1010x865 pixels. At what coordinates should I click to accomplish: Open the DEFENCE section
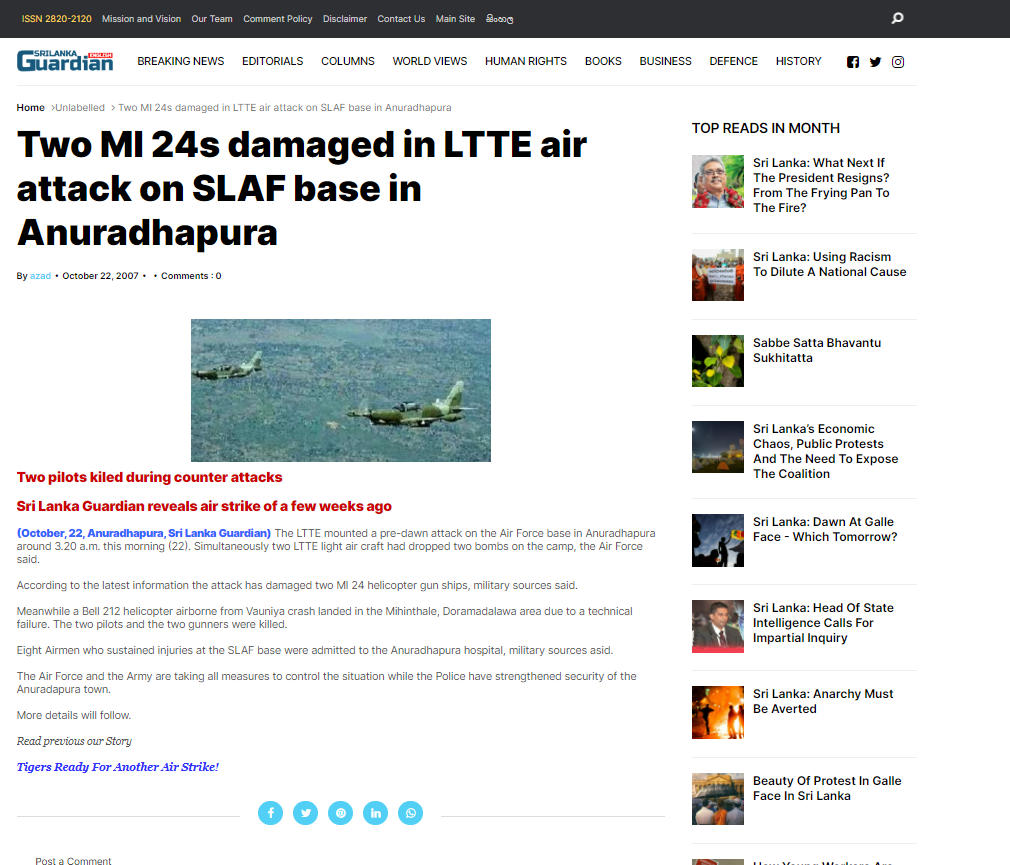coord(733,61)
